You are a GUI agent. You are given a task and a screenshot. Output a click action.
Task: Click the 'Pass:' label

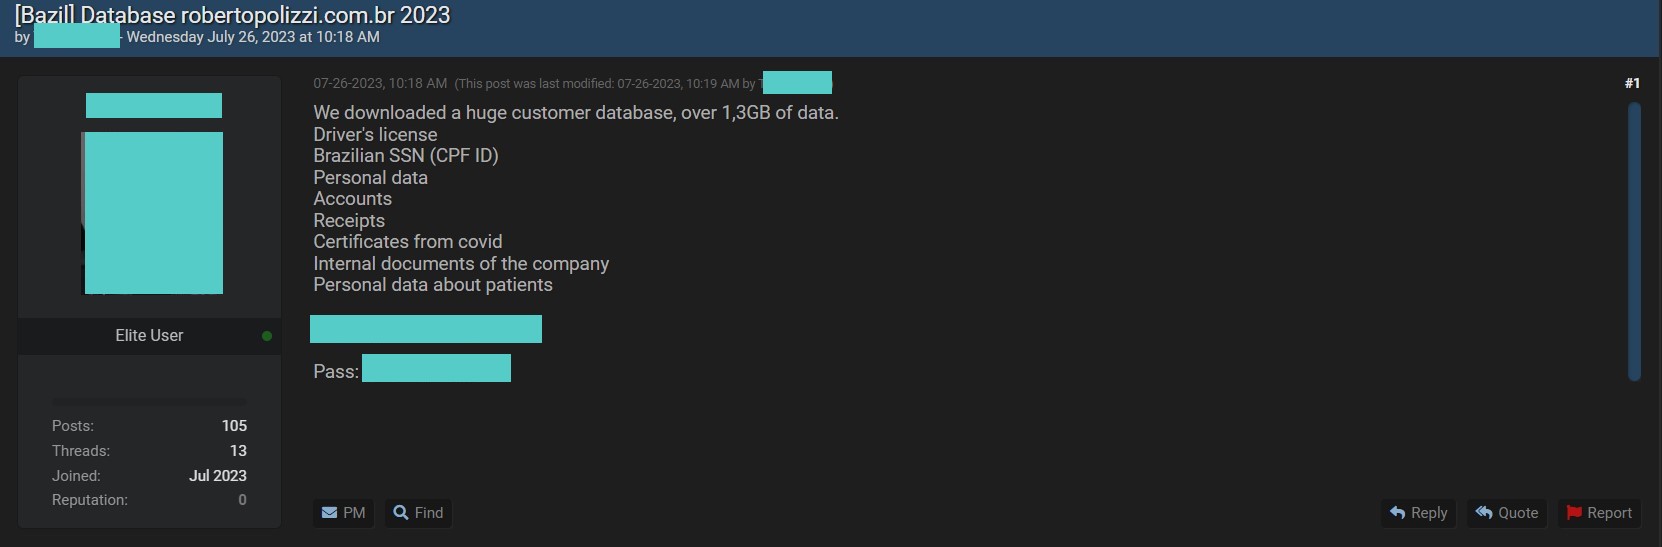(x=336, y=371)
